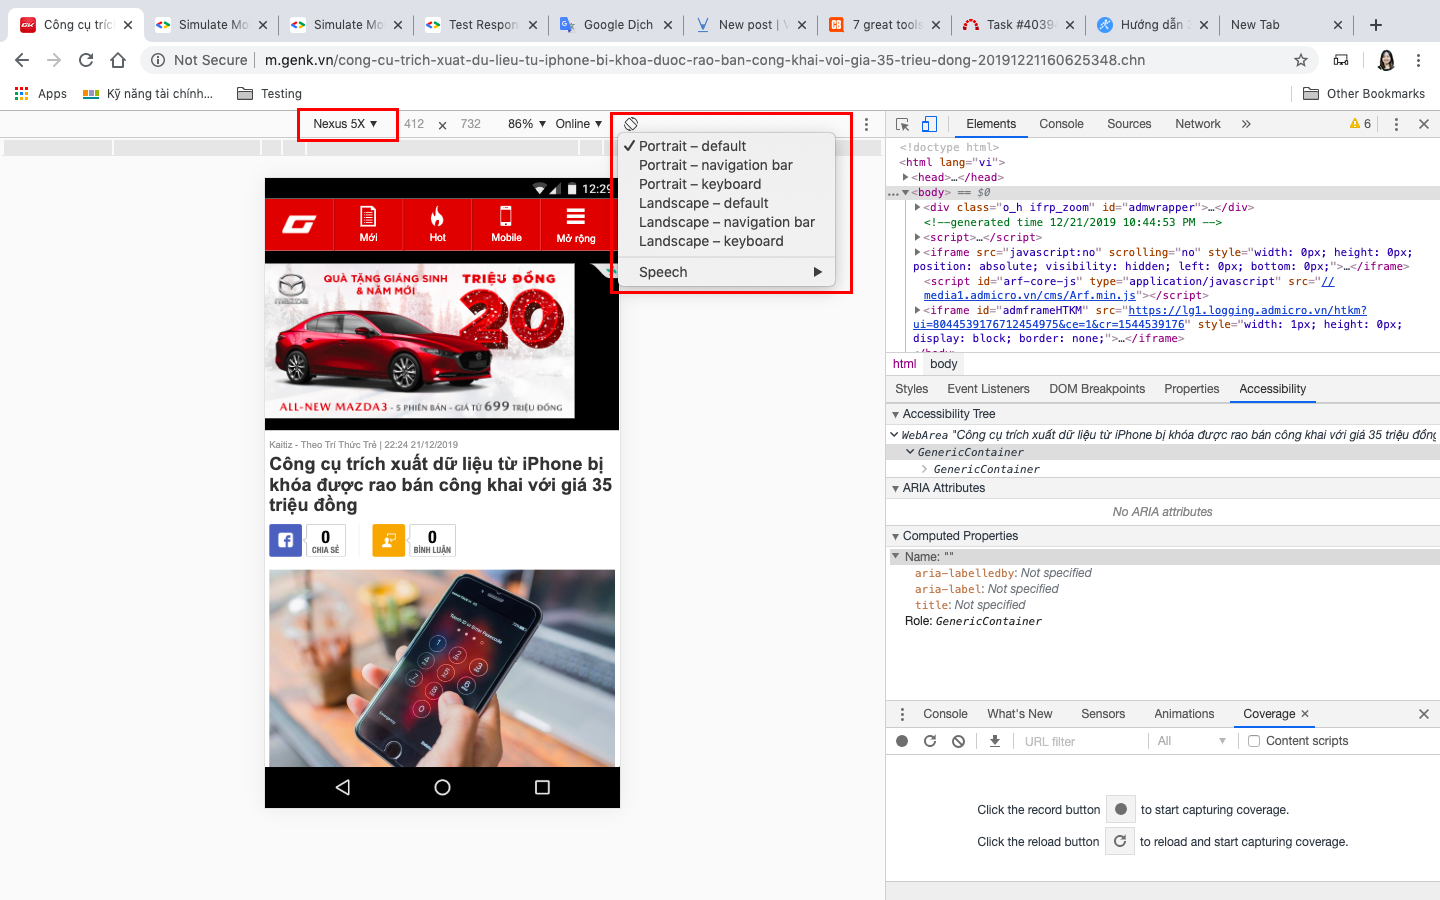Viewport: 1440px width, 900px height.
Task: Expand the head element node
Action: 905,177
